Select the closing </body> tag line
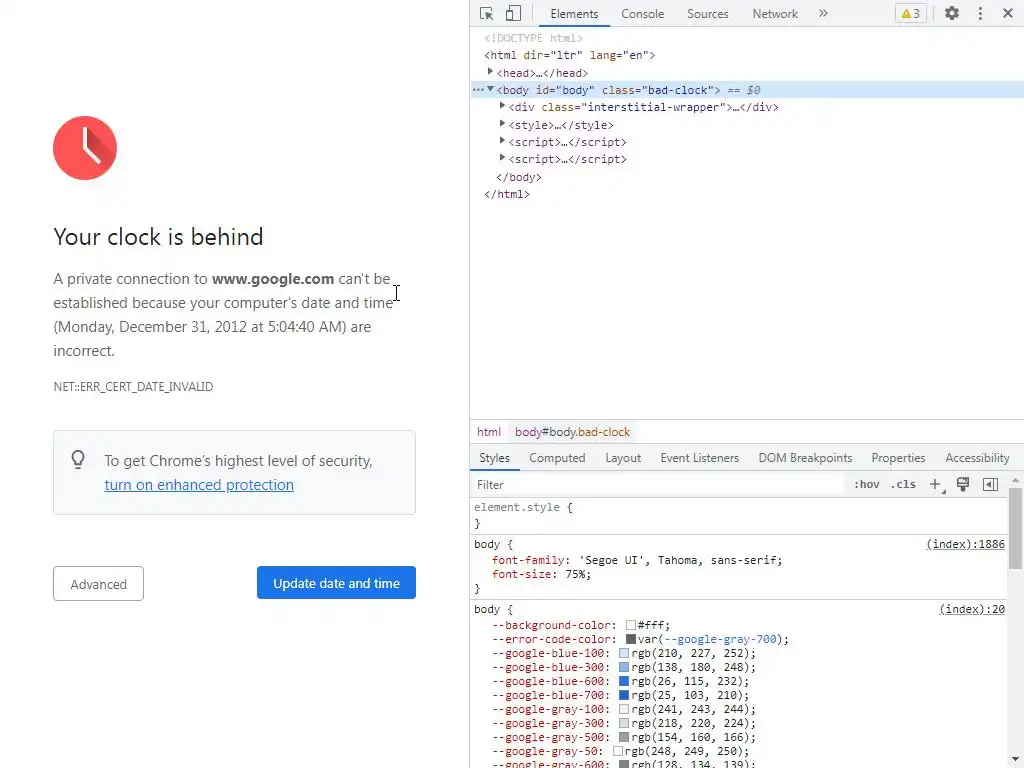1024x768 pixels. 519,177
